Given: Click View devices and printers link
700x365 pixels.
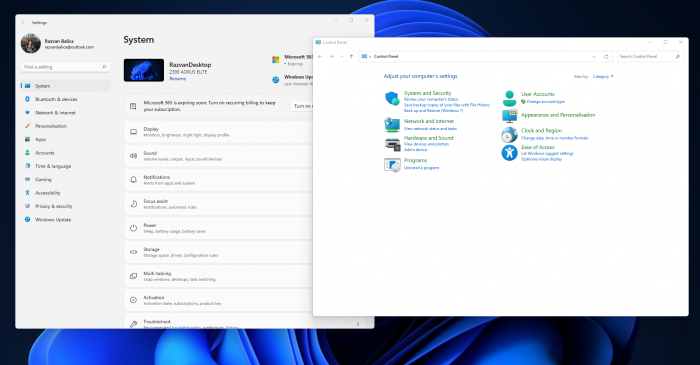Looking at the screenshot, I should [x=426, y=144].
